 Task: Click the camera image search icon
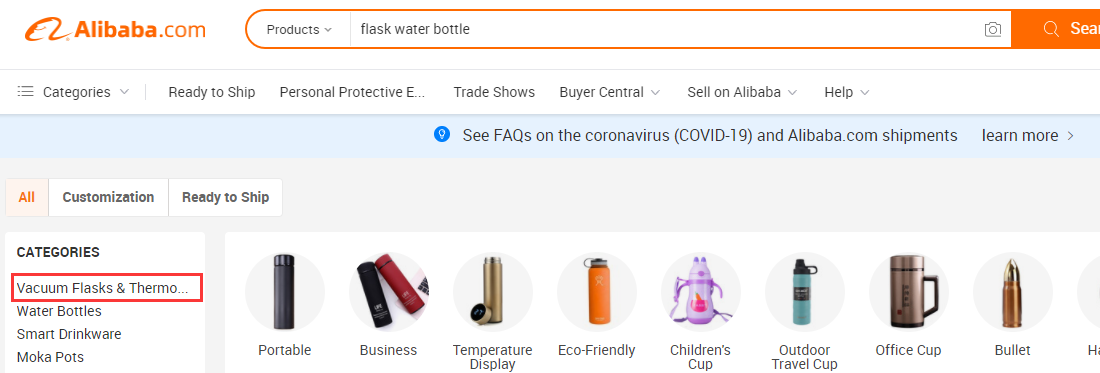[x=992, y=29]
